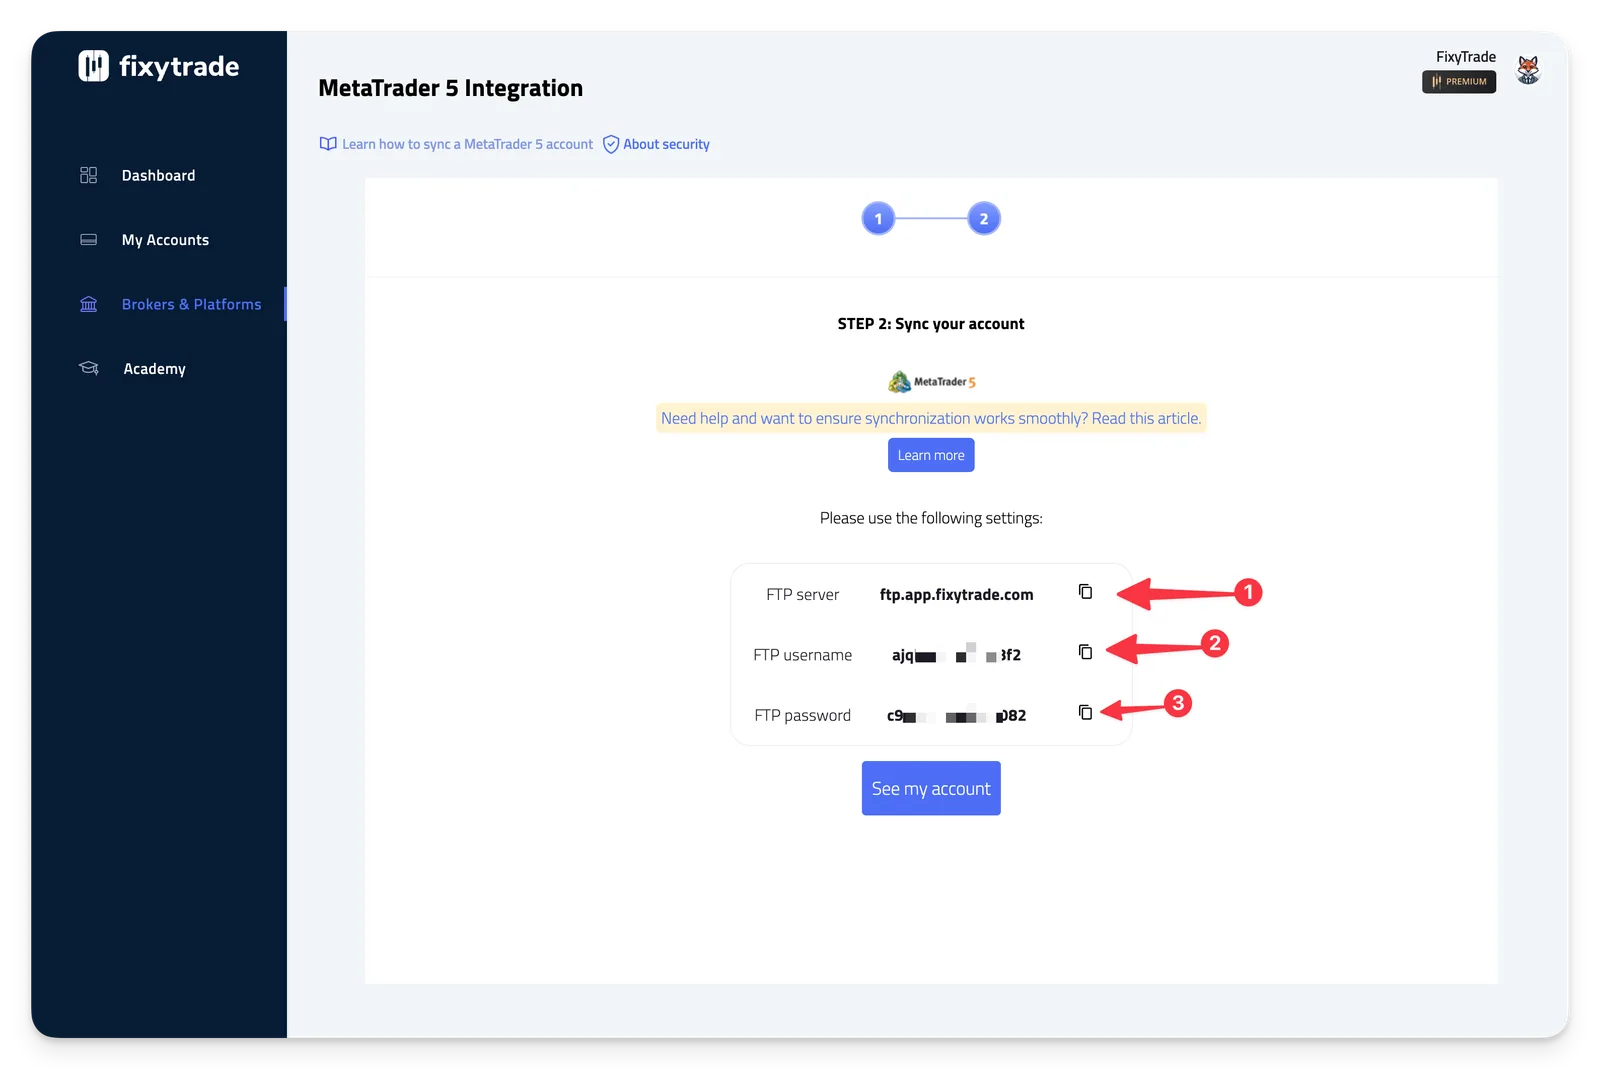Go back to step 1 indicator
This screenshot has width=1600, height=1069.
point(878,219)
